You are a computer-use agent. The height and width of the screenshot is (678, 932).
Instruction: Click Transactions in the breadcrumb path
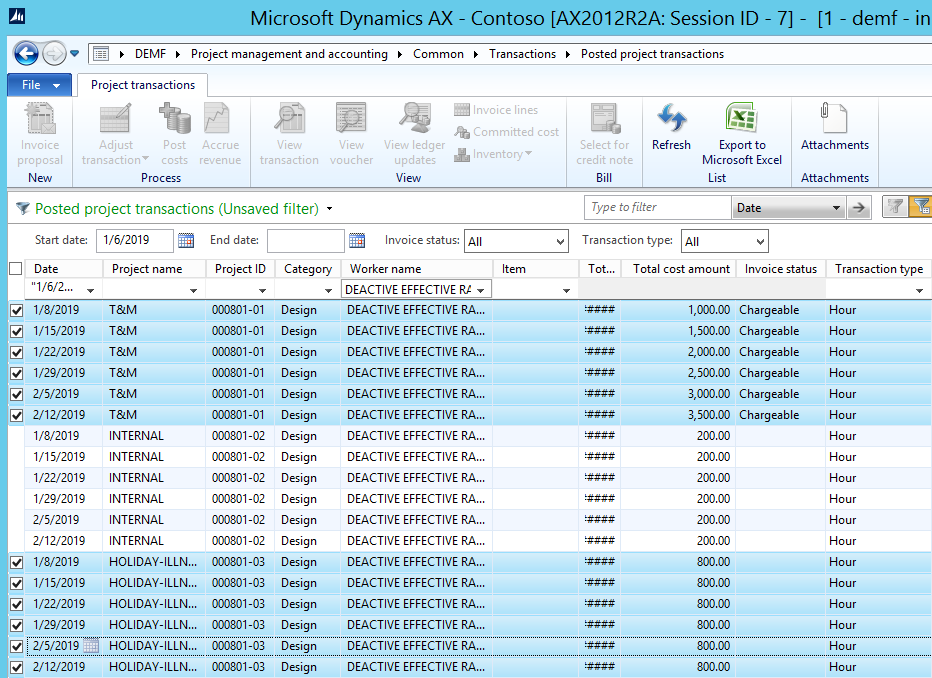point(522,54)
